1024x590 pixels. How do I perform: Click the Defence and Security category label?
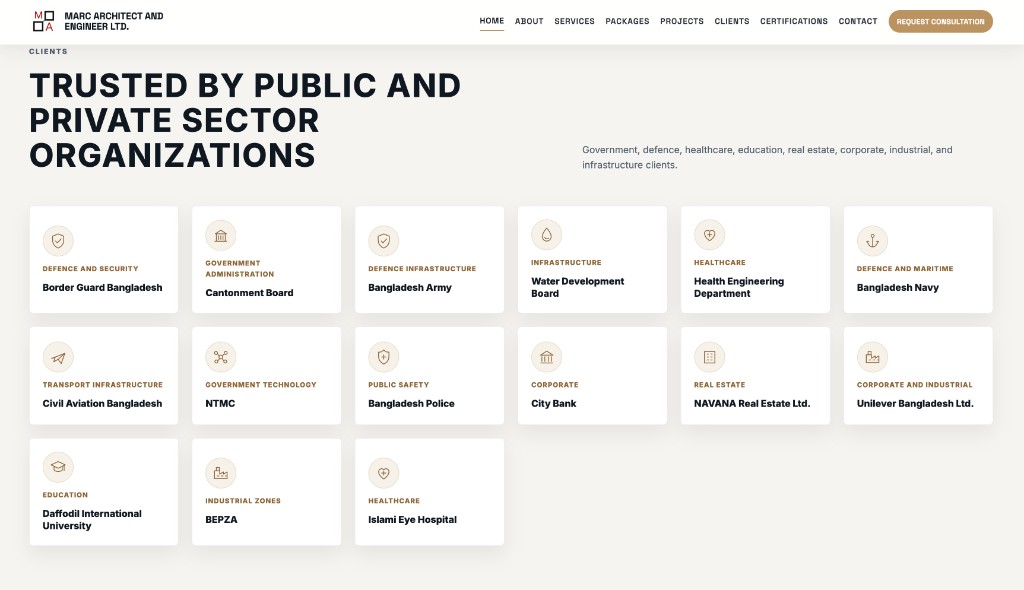(x=90, y=269)
